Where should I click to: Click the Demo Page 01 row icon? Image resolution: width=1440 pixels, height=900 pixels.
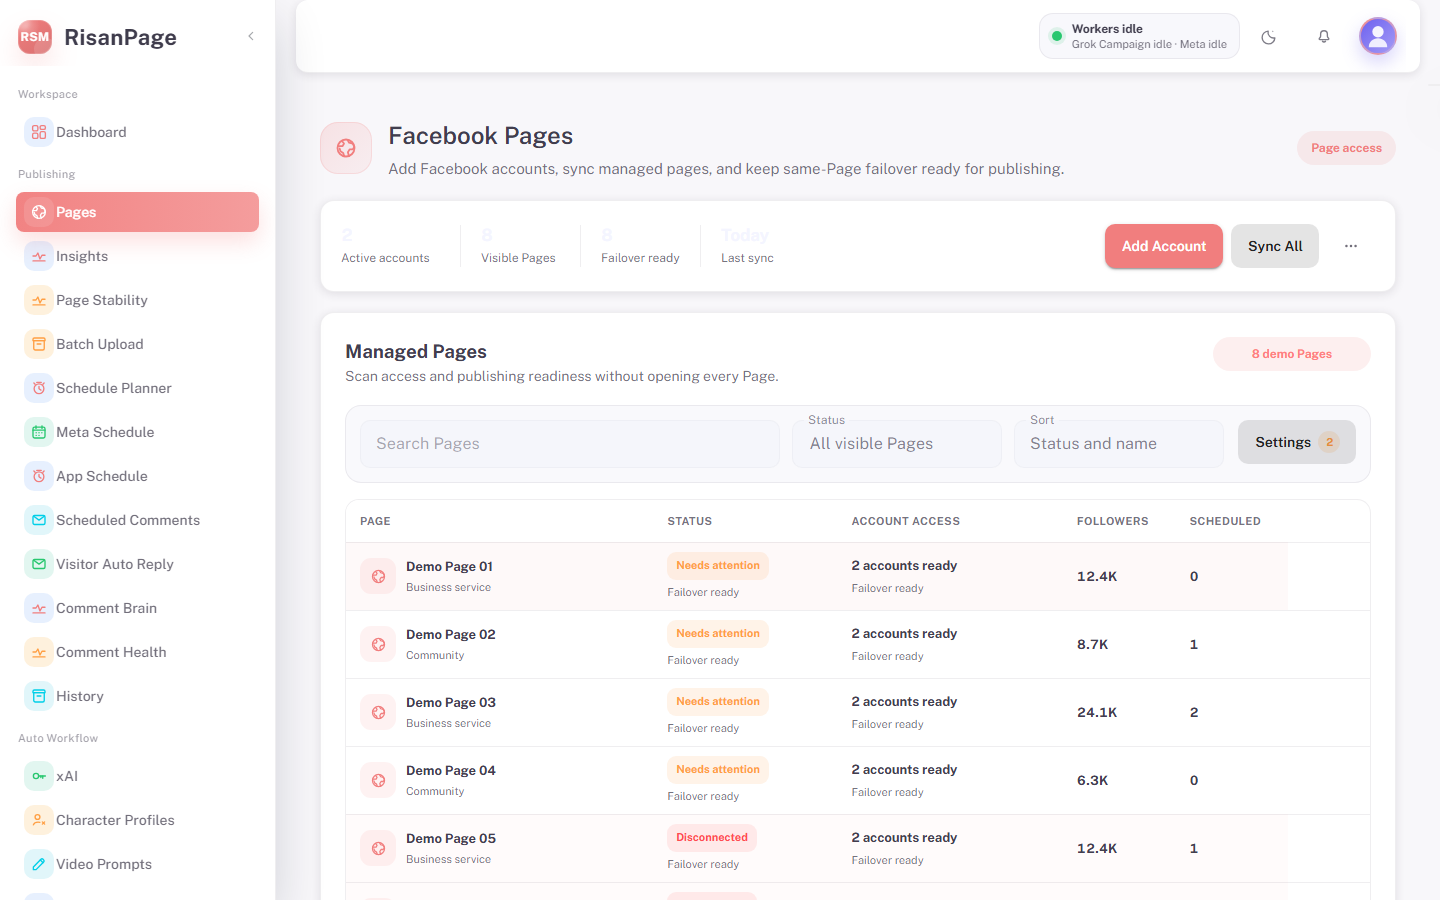[x=378, y=576]
